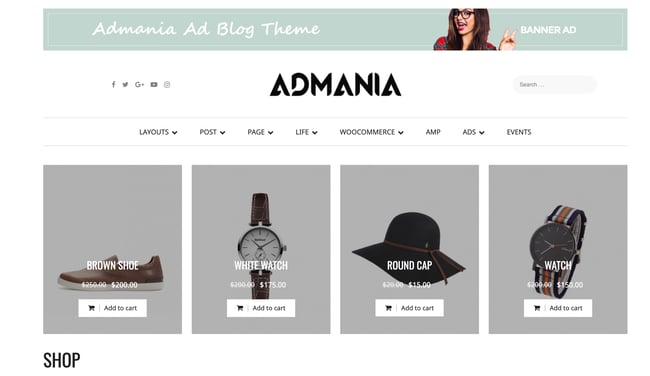650x376 pixels.
Task: Open the Instagram social icon
Action: pyautogui.click(x=167, y=85)
